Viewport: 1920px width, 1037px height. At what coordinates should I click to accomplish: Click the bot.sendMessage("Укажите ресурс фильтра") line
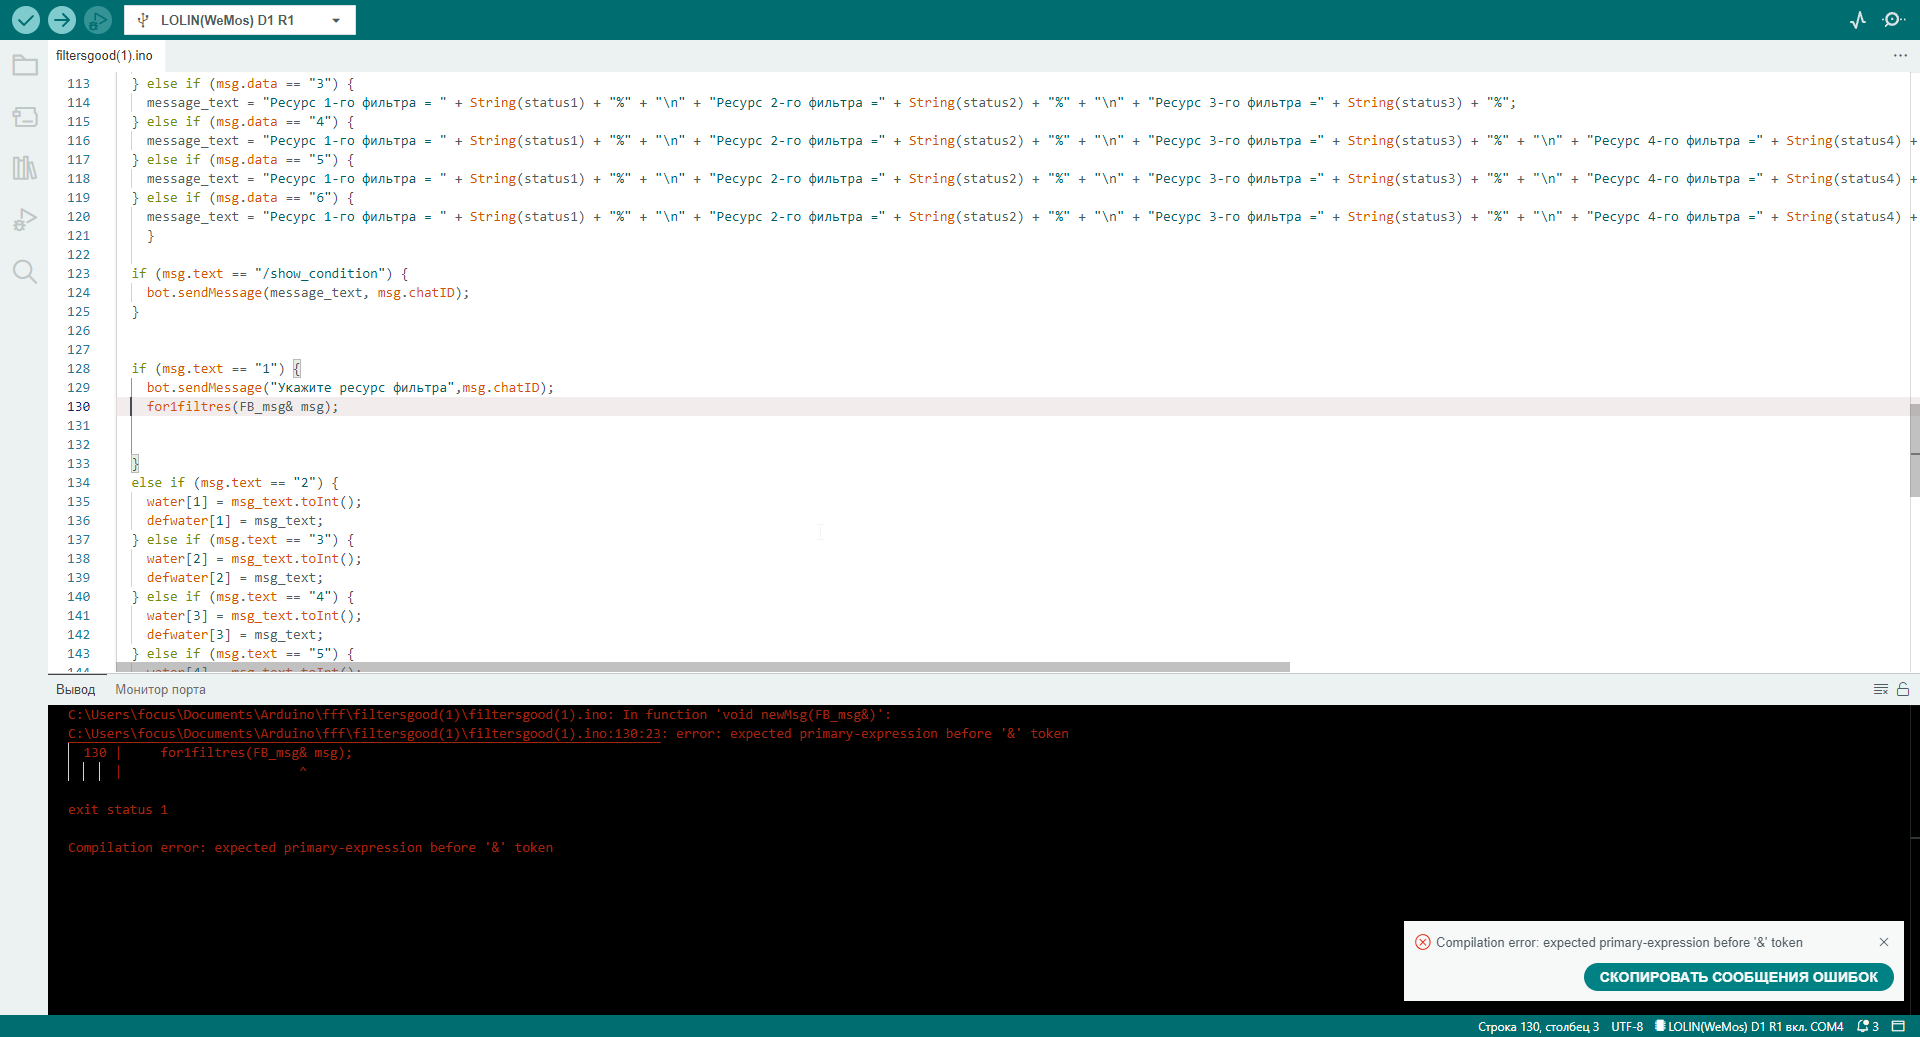tap(350, 388)
